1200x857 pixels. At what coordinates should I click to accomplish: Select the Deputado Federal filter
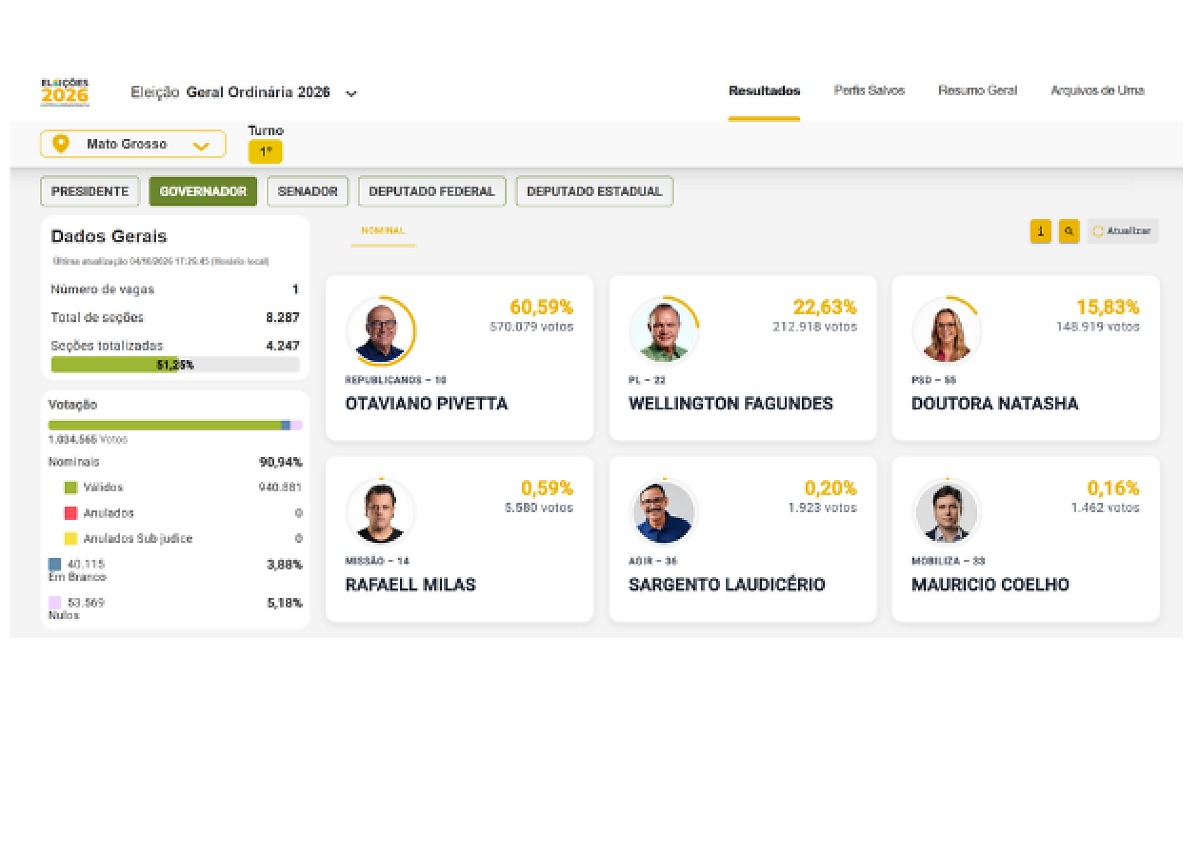click(x=432, y=191)
